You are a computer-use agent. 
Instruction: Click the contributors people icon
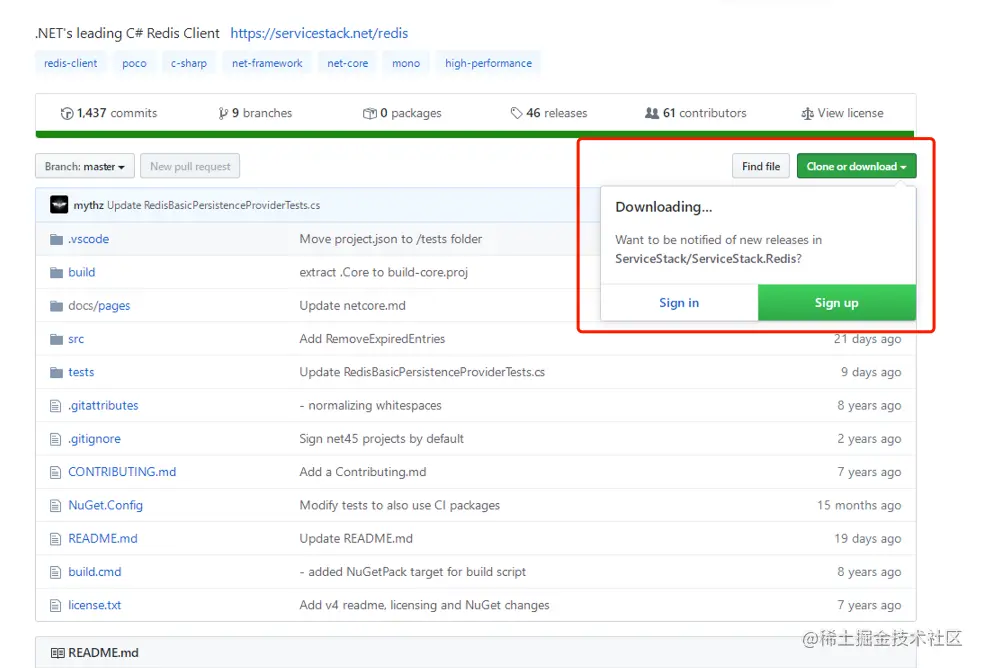(652, 113)
